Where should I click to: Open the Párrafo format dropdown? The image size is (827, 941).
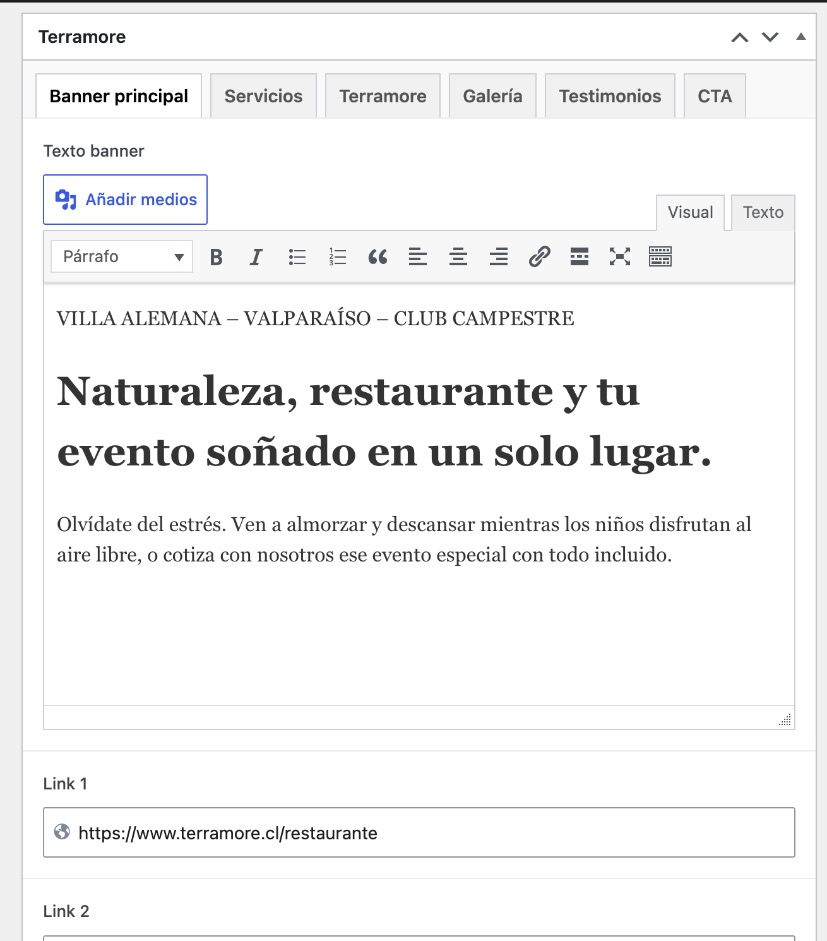122,257
